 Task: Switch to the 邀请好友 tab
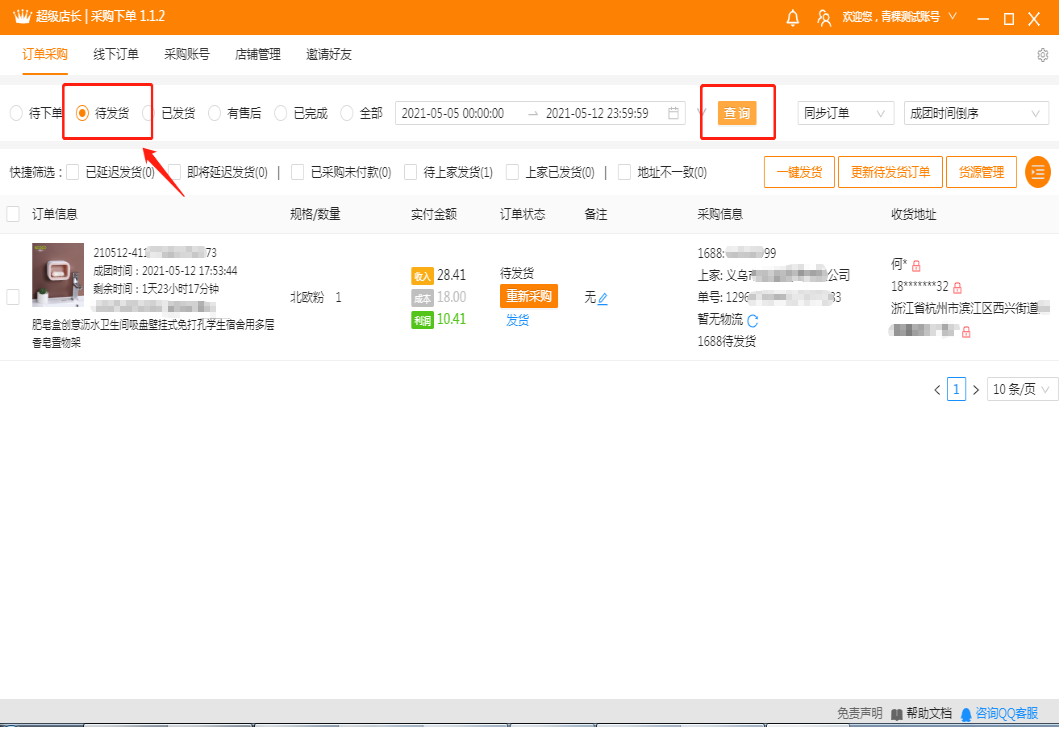point(328,54)
